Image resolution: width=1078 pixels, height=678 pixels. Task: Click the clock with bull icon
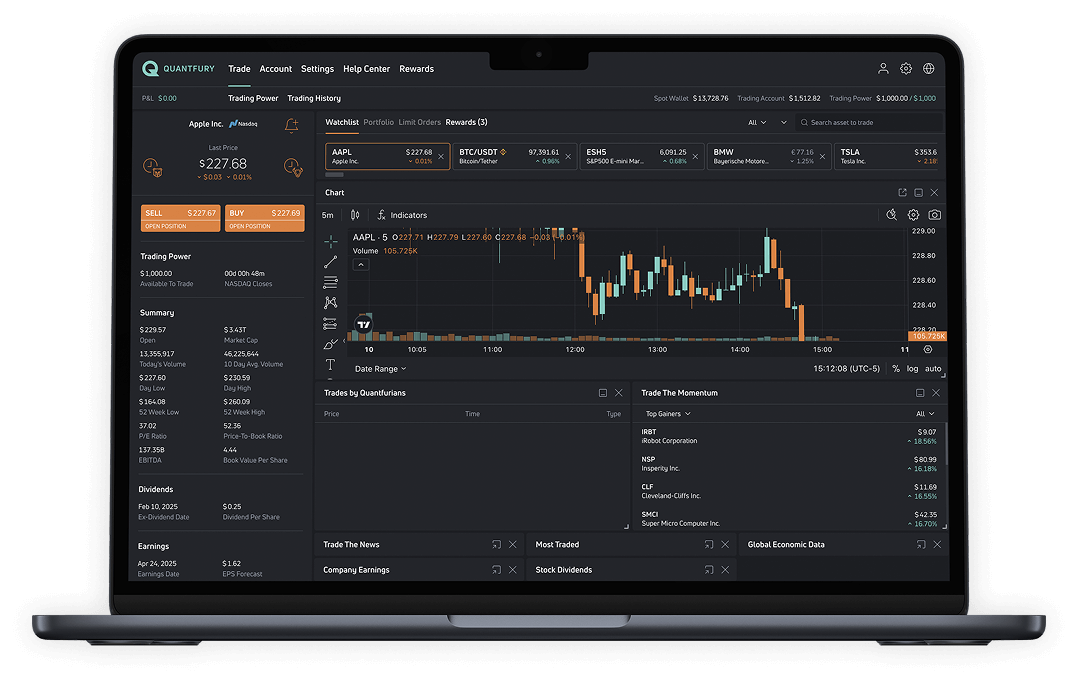tap(293, 167)
